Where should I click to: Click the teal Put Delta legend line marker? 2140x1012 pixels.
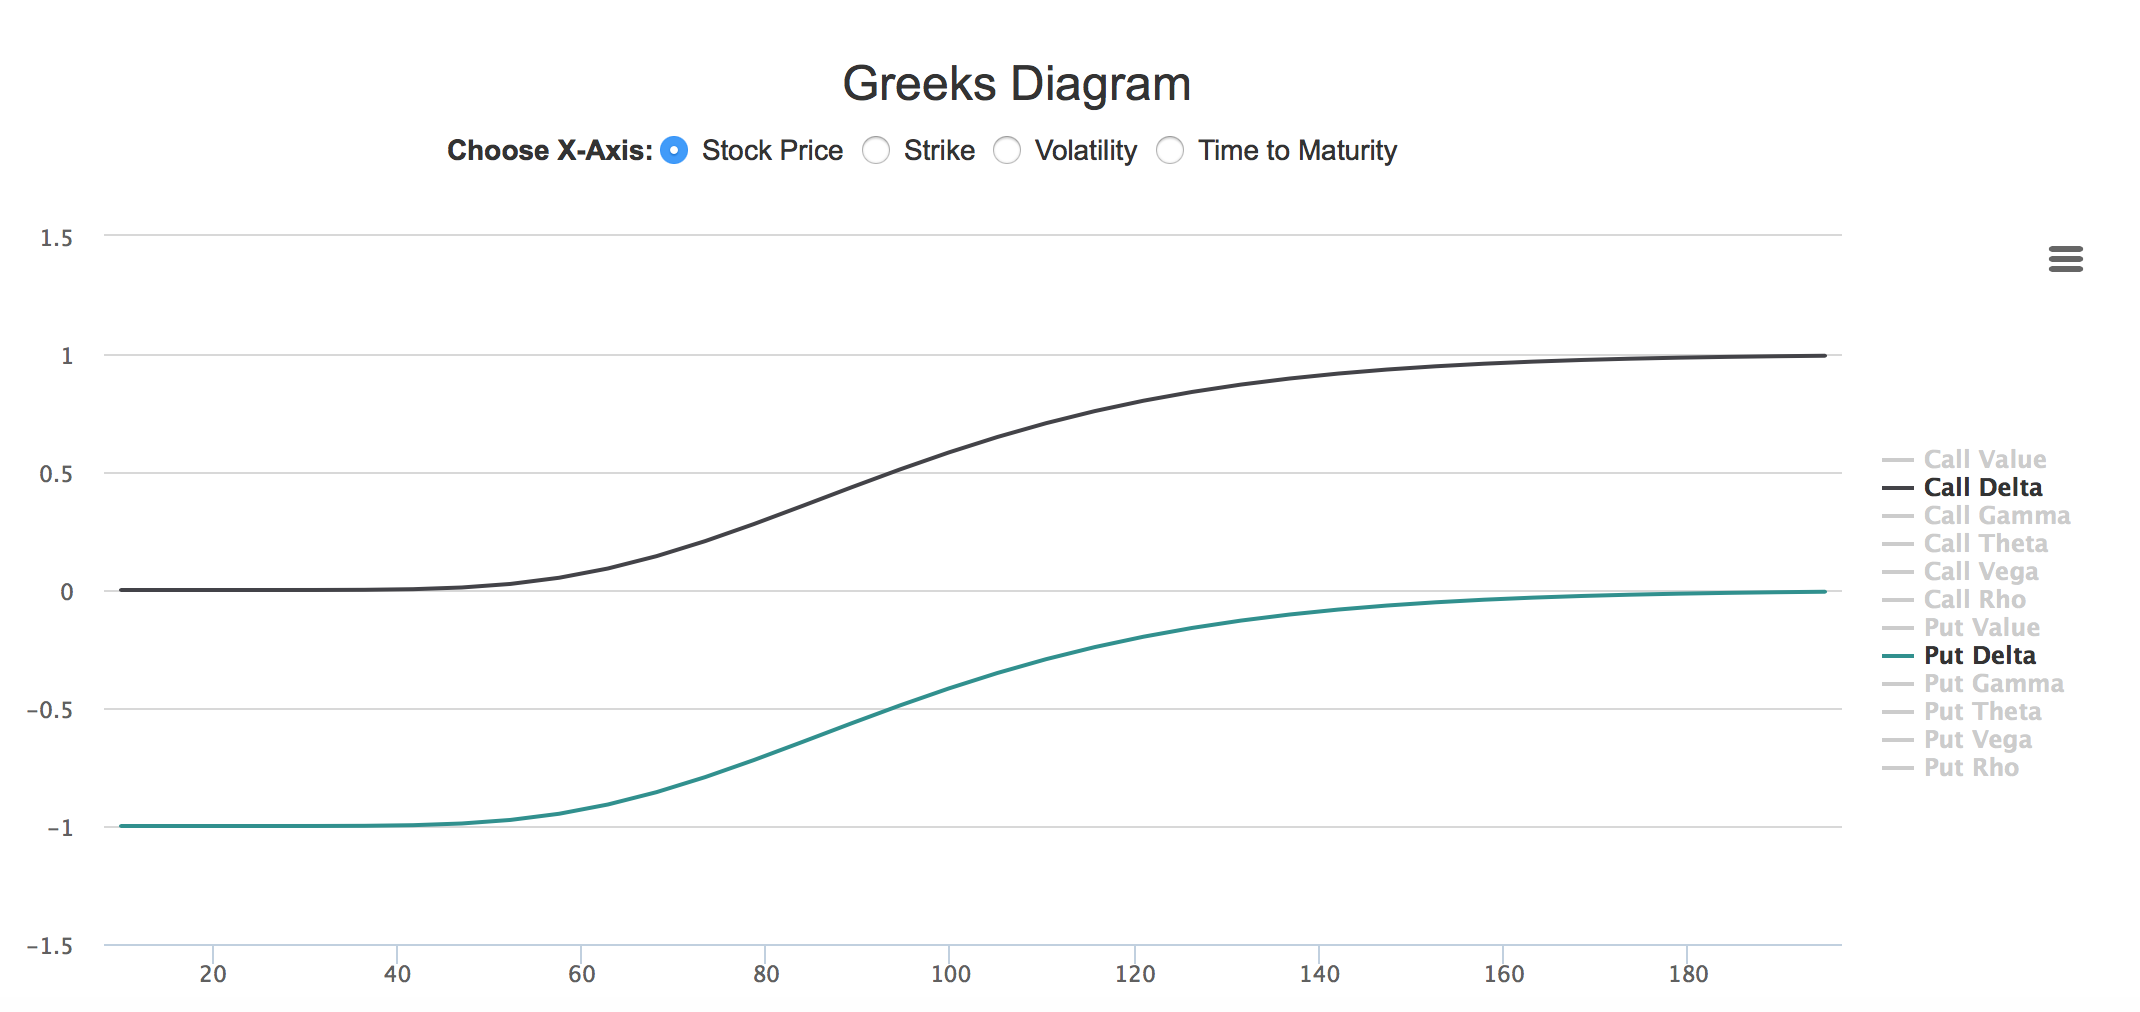point(1897,656)
